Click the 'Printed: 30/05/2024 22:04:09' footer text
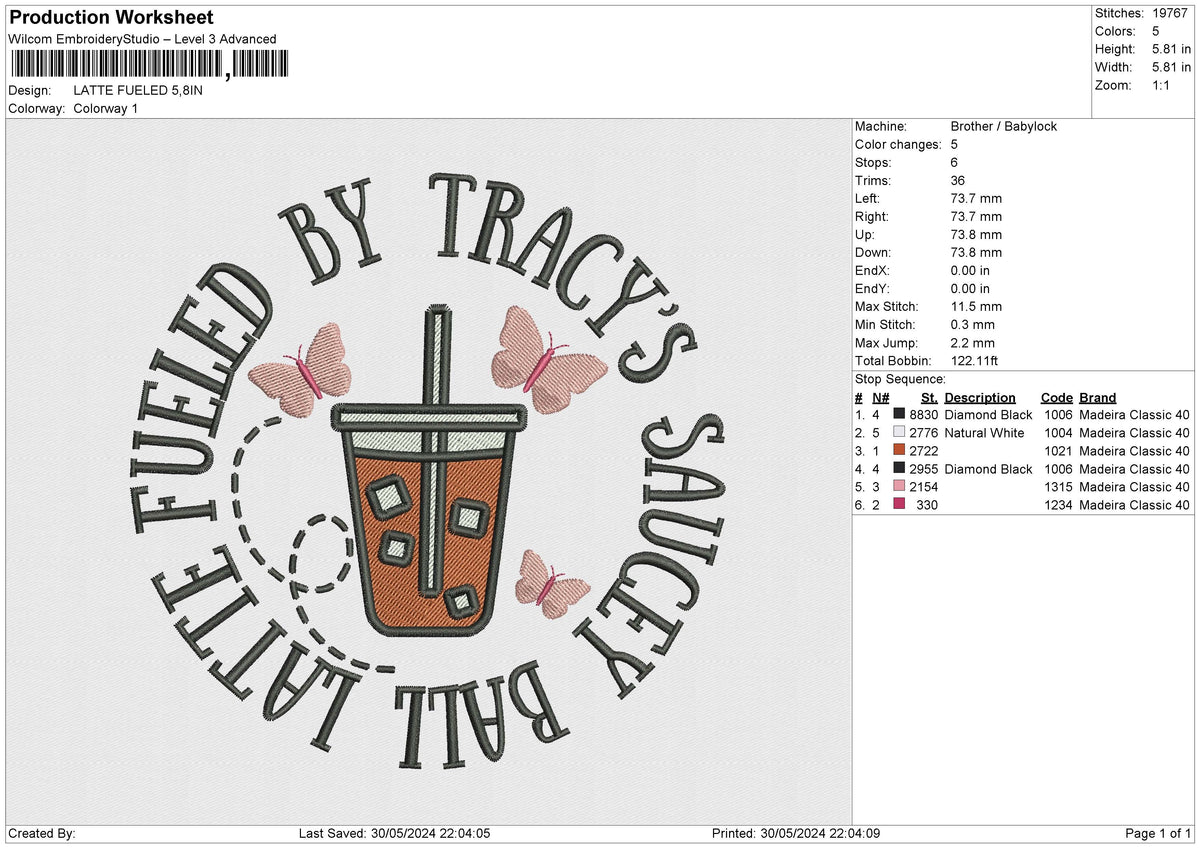 pyautogui.click(x=795, y=834)
